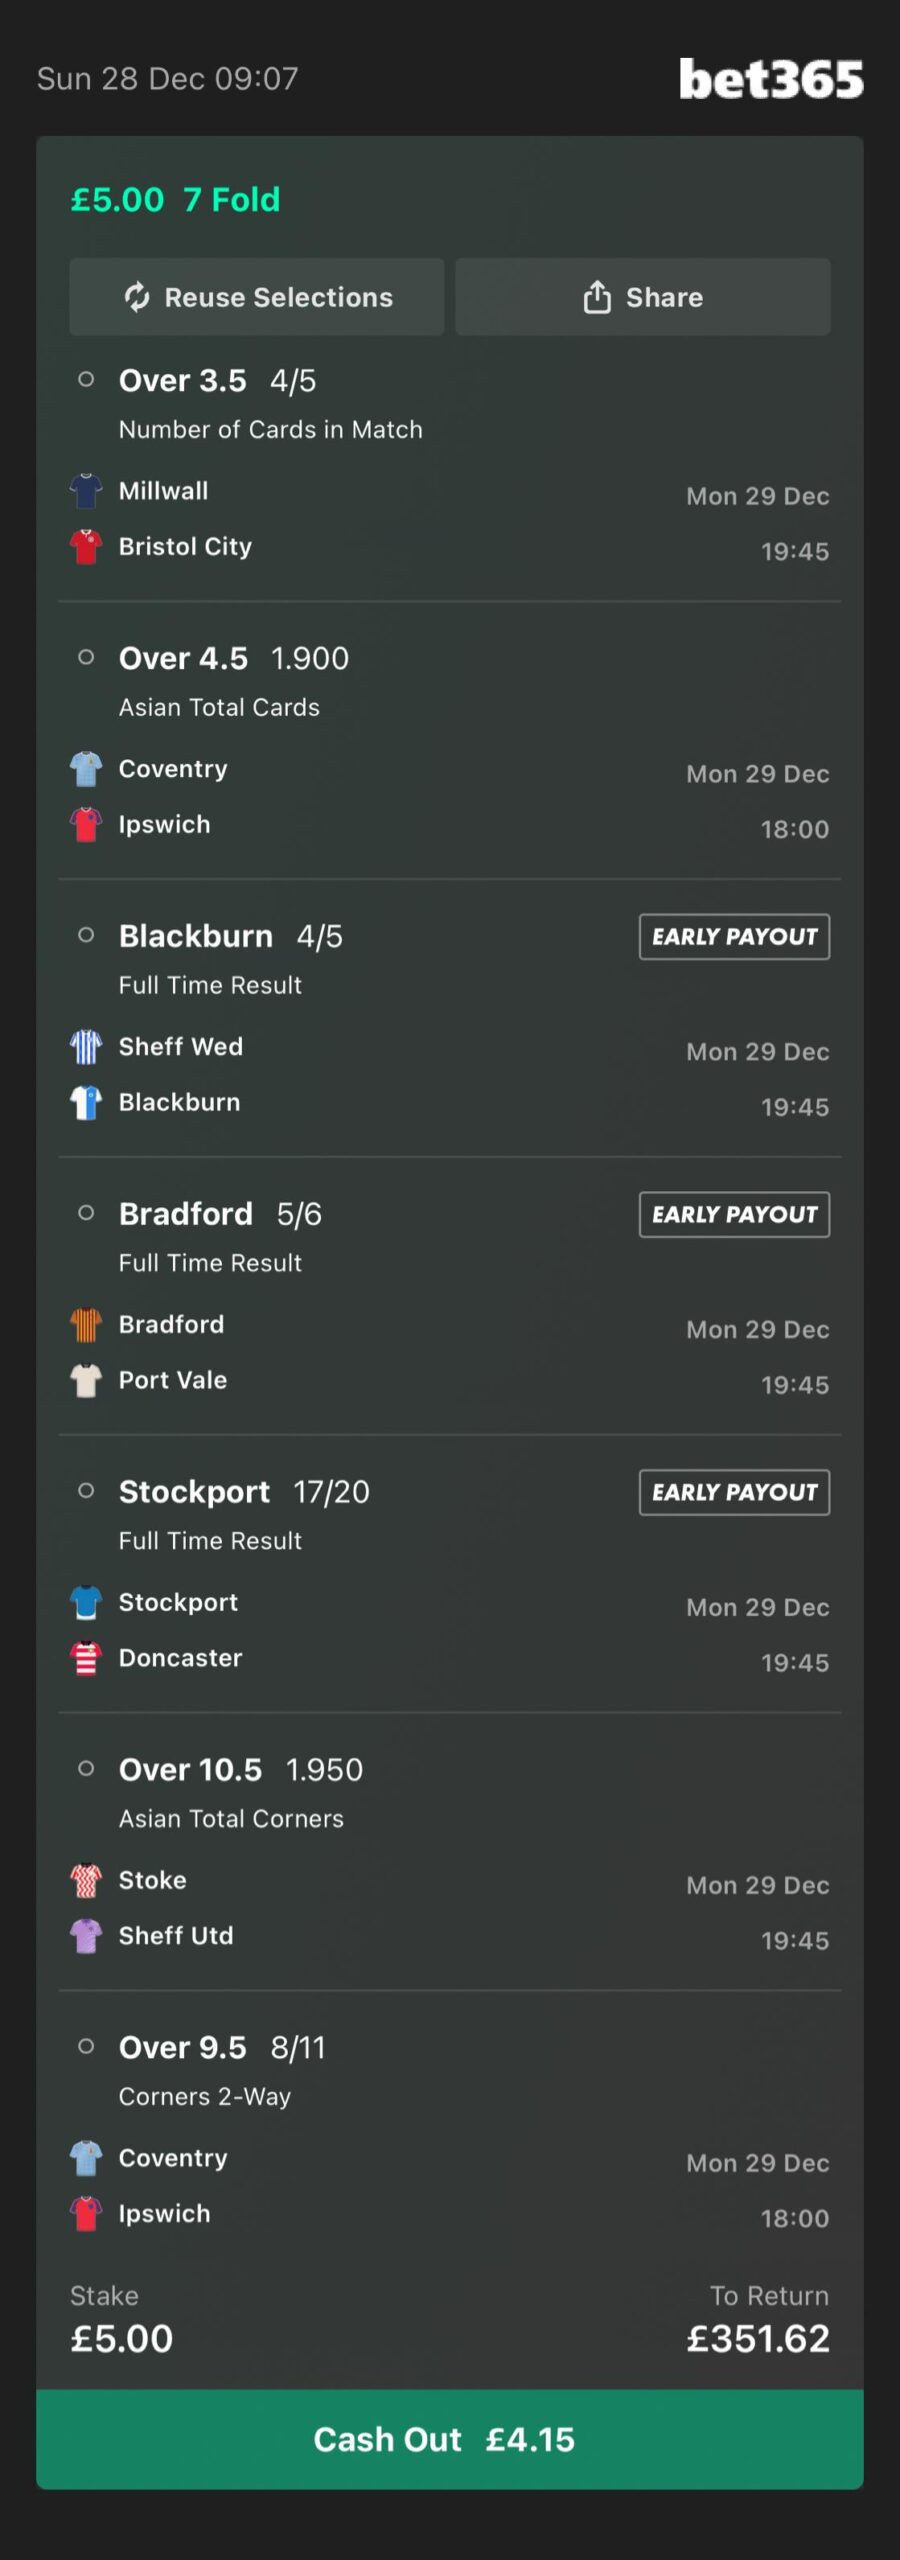
Task: Click the Bradford amber striped shirt icon
Action: point(86,1325)
